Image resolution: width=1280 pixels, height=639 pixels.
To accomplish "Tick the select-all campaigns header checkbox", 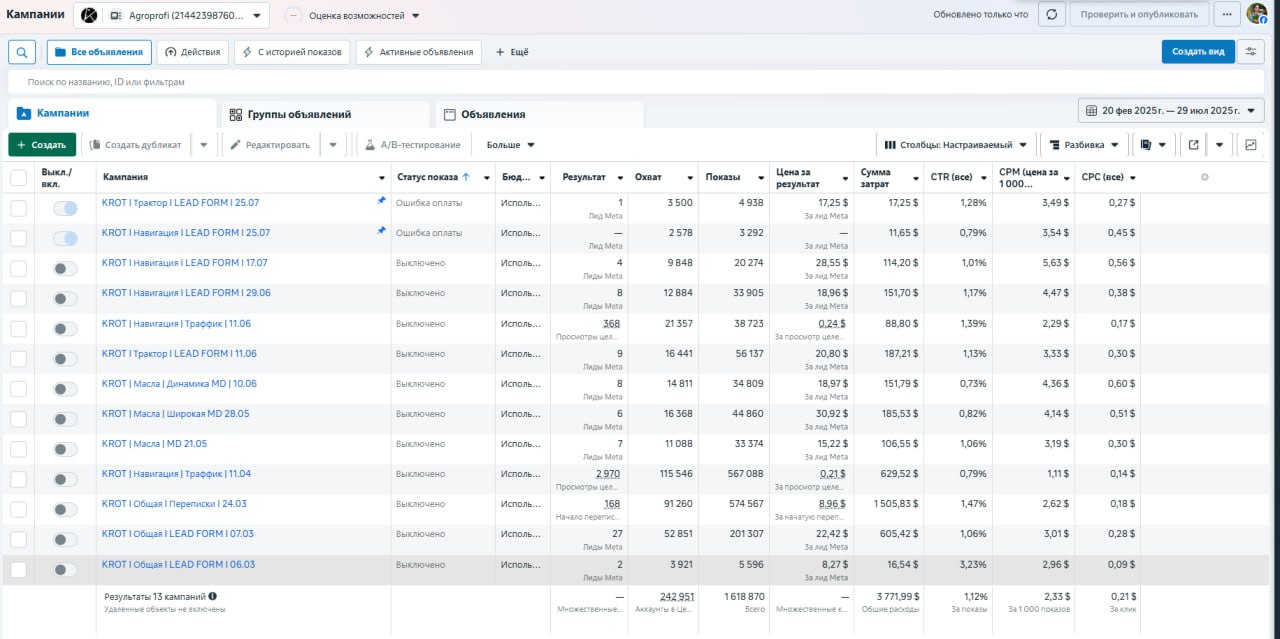I will point(19,178).
